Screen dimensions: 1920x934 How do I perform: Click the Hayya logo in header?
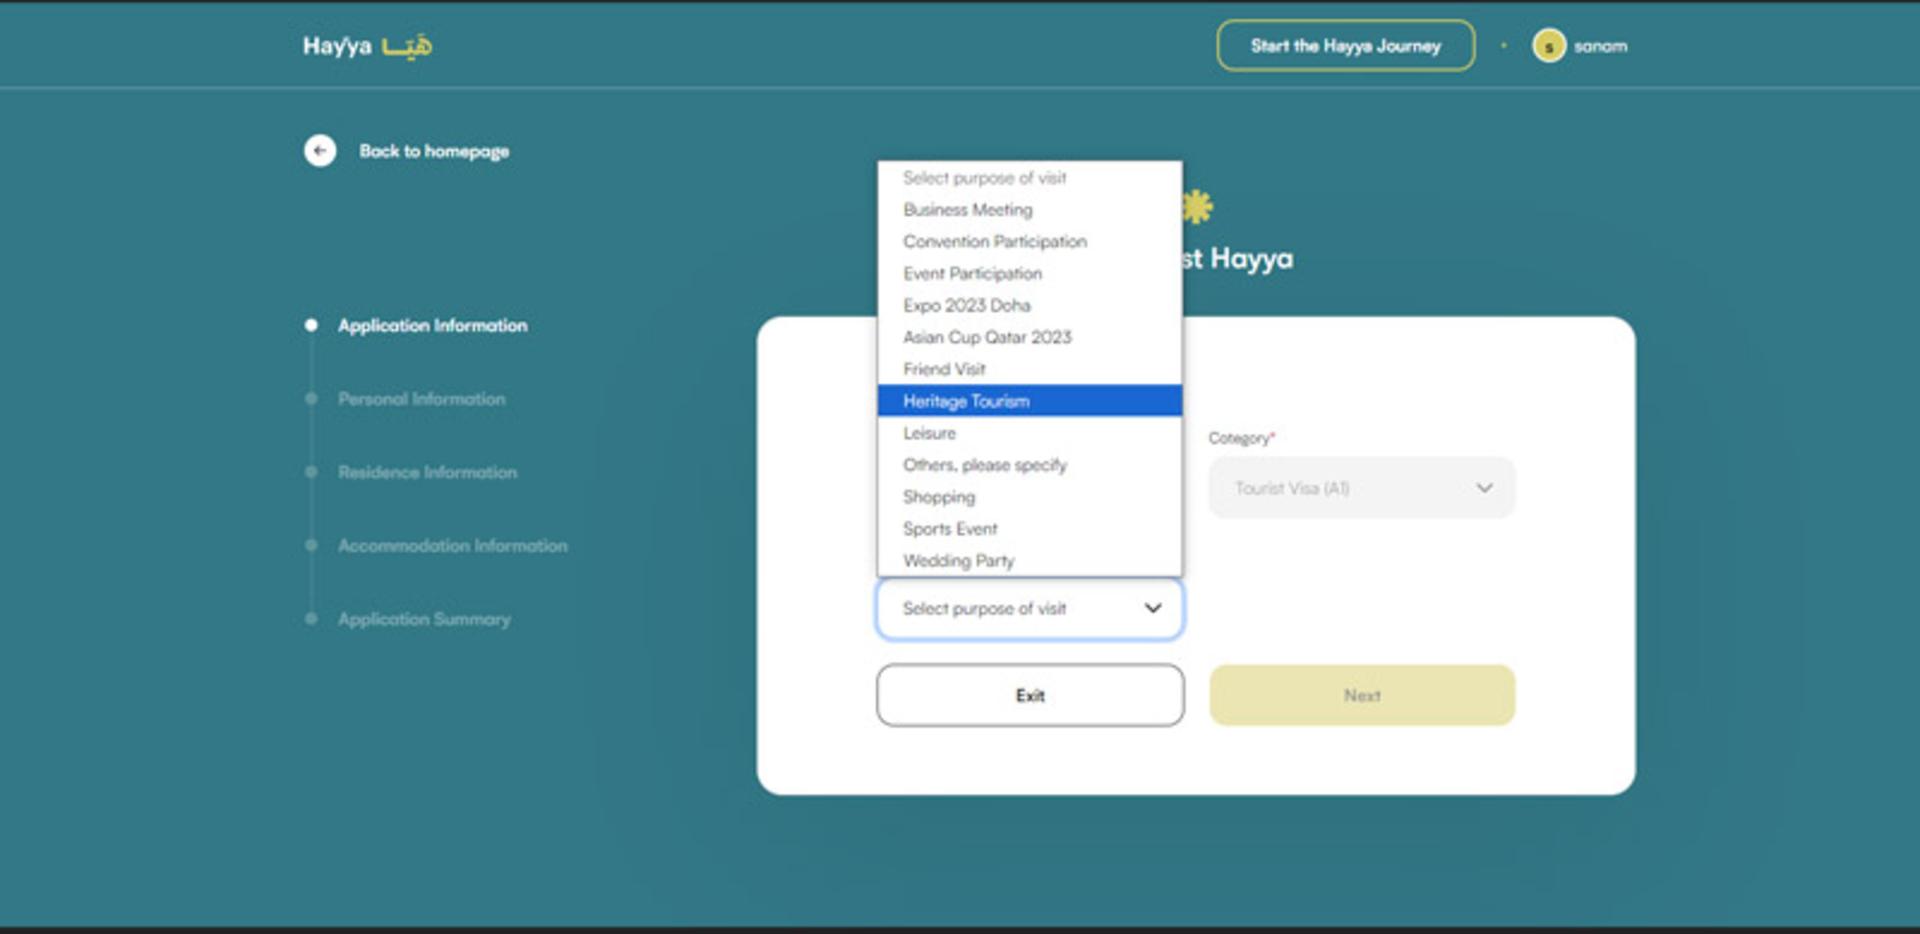[367, 46]
